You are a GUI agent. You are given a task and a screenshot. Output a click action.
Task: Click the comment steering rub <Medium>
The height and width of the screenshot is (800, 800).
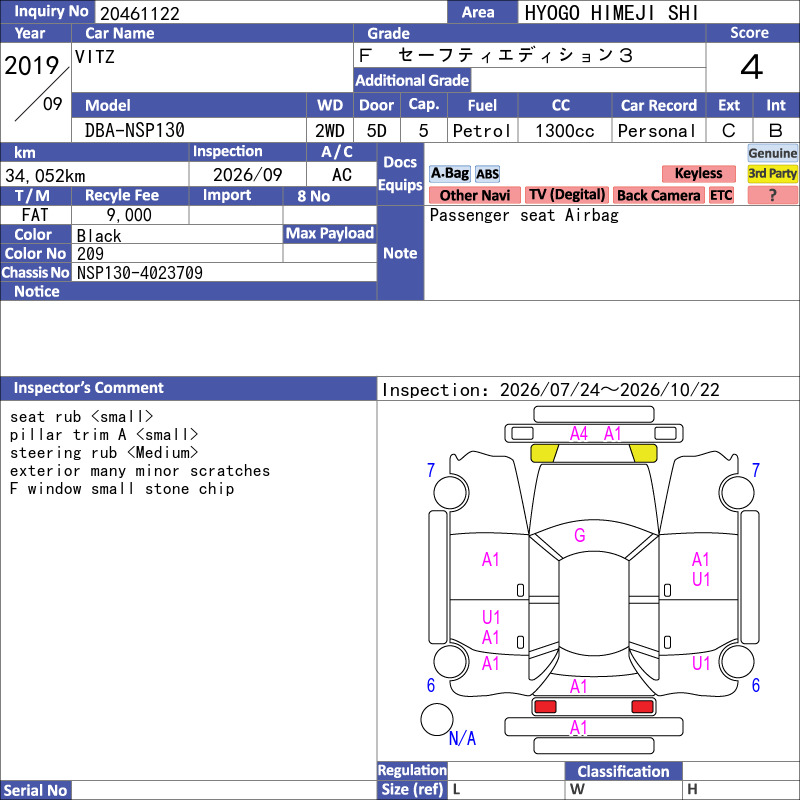(104, 453)
